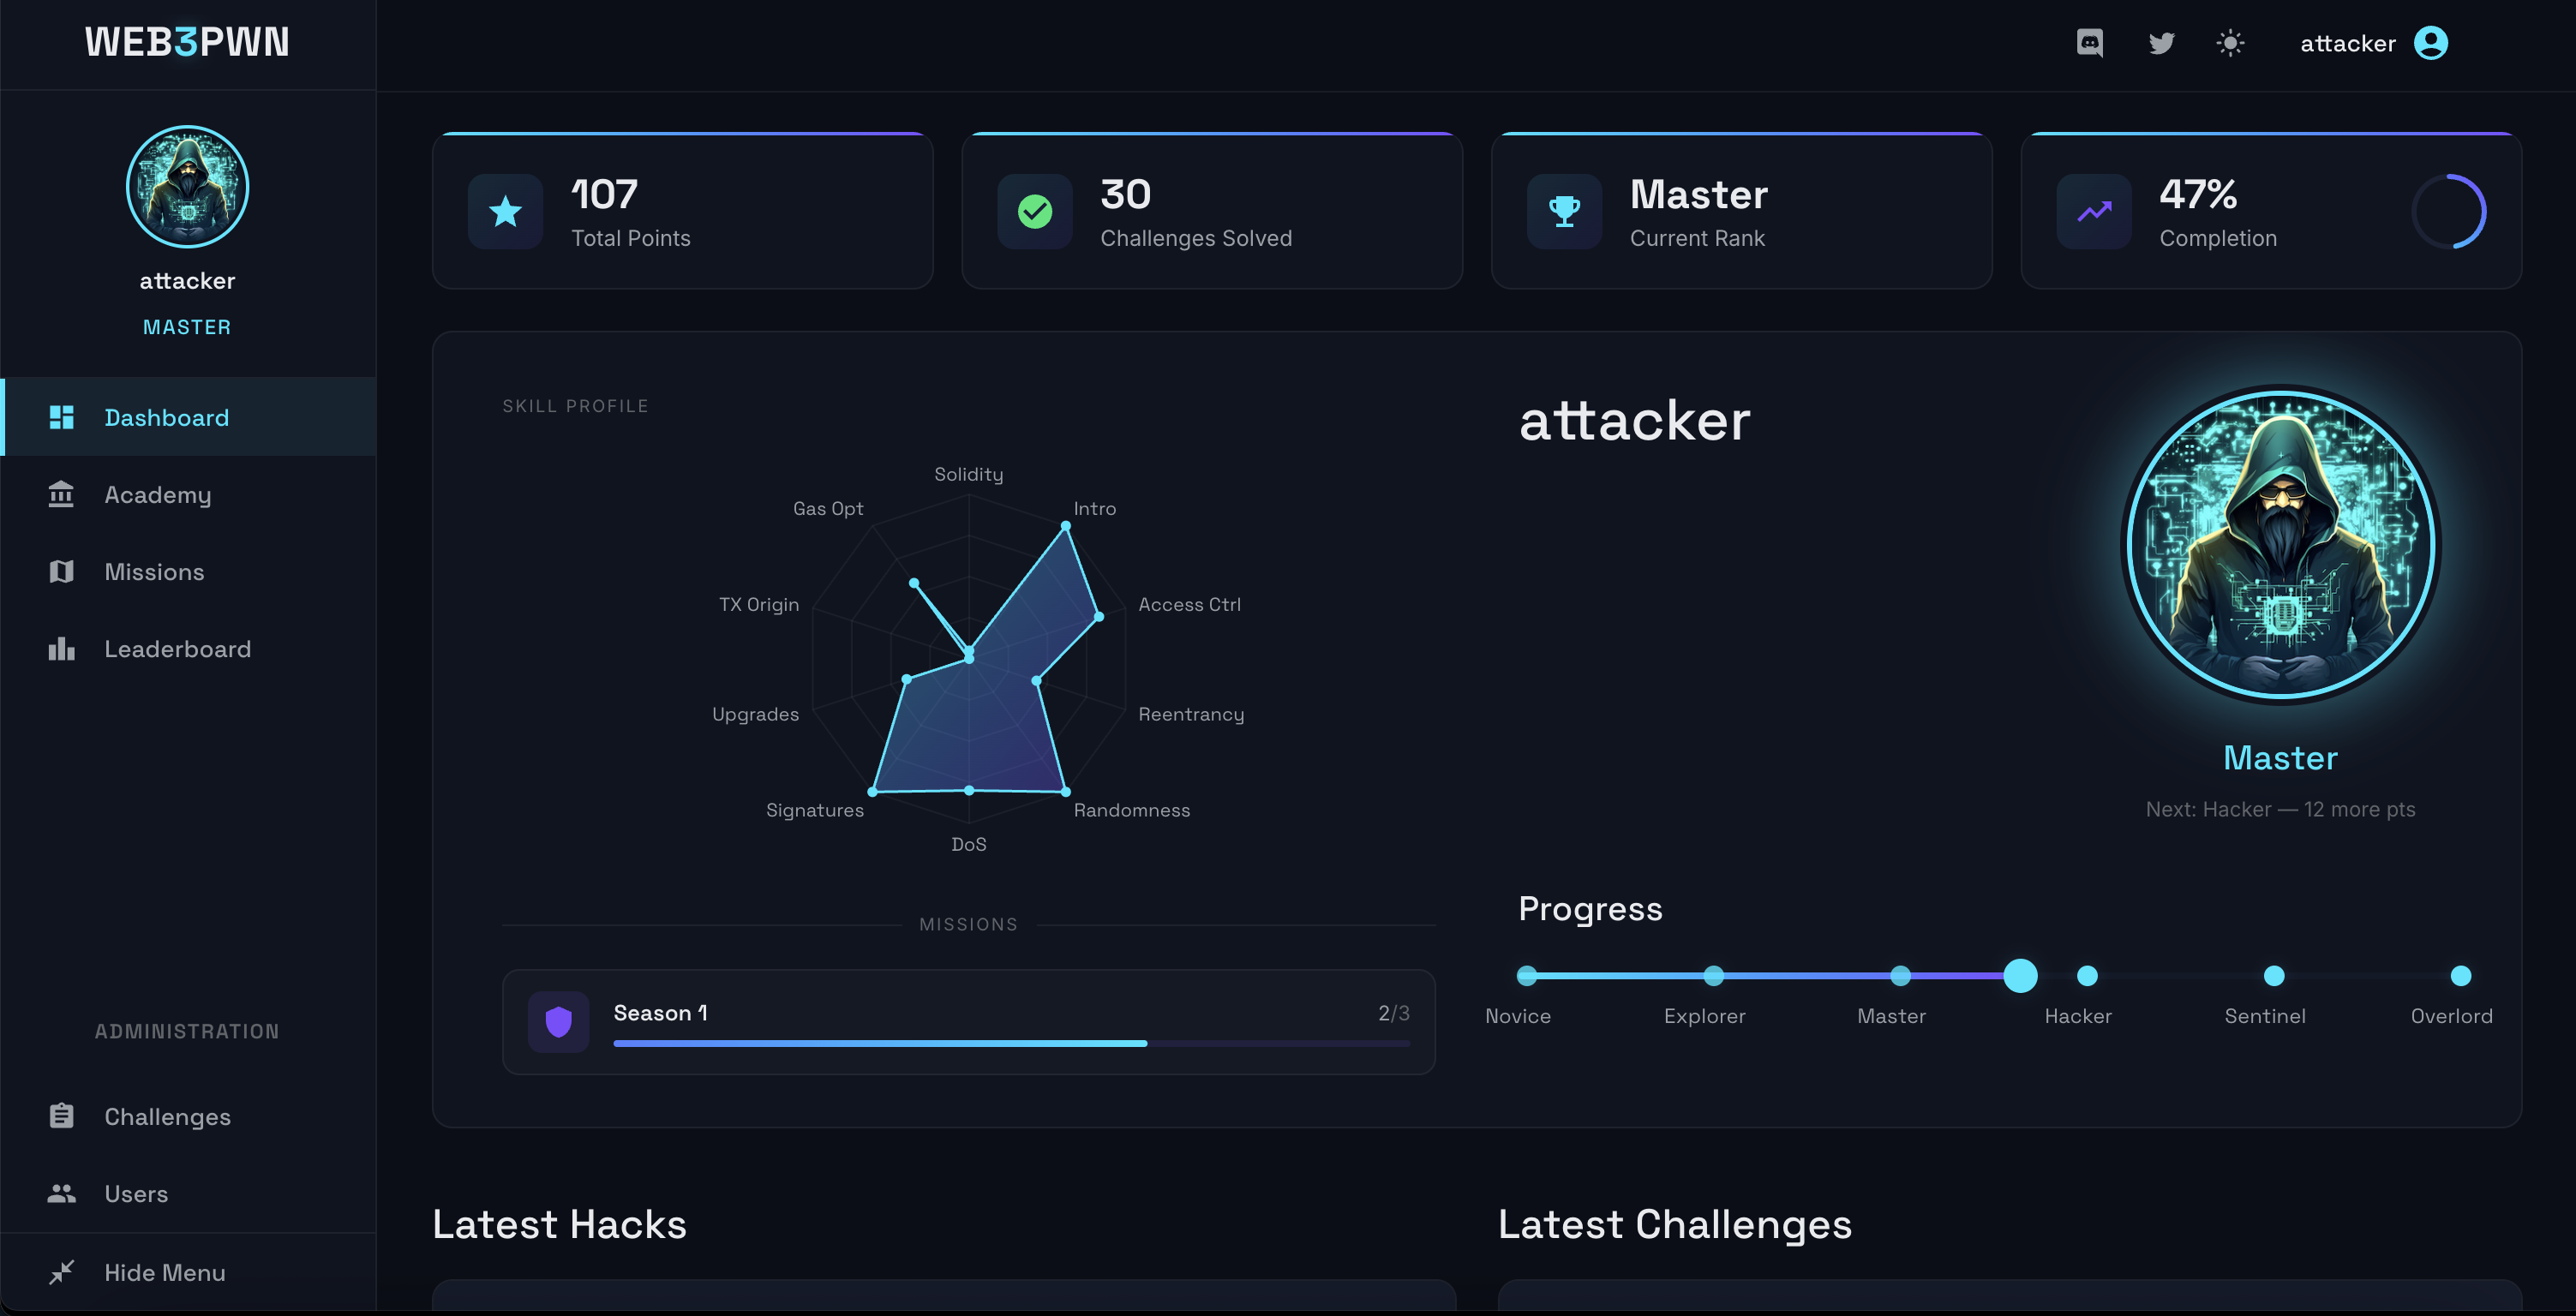View Leaderboard via the bar chart icon
Screen dimensions: 2576x1316
61,648
